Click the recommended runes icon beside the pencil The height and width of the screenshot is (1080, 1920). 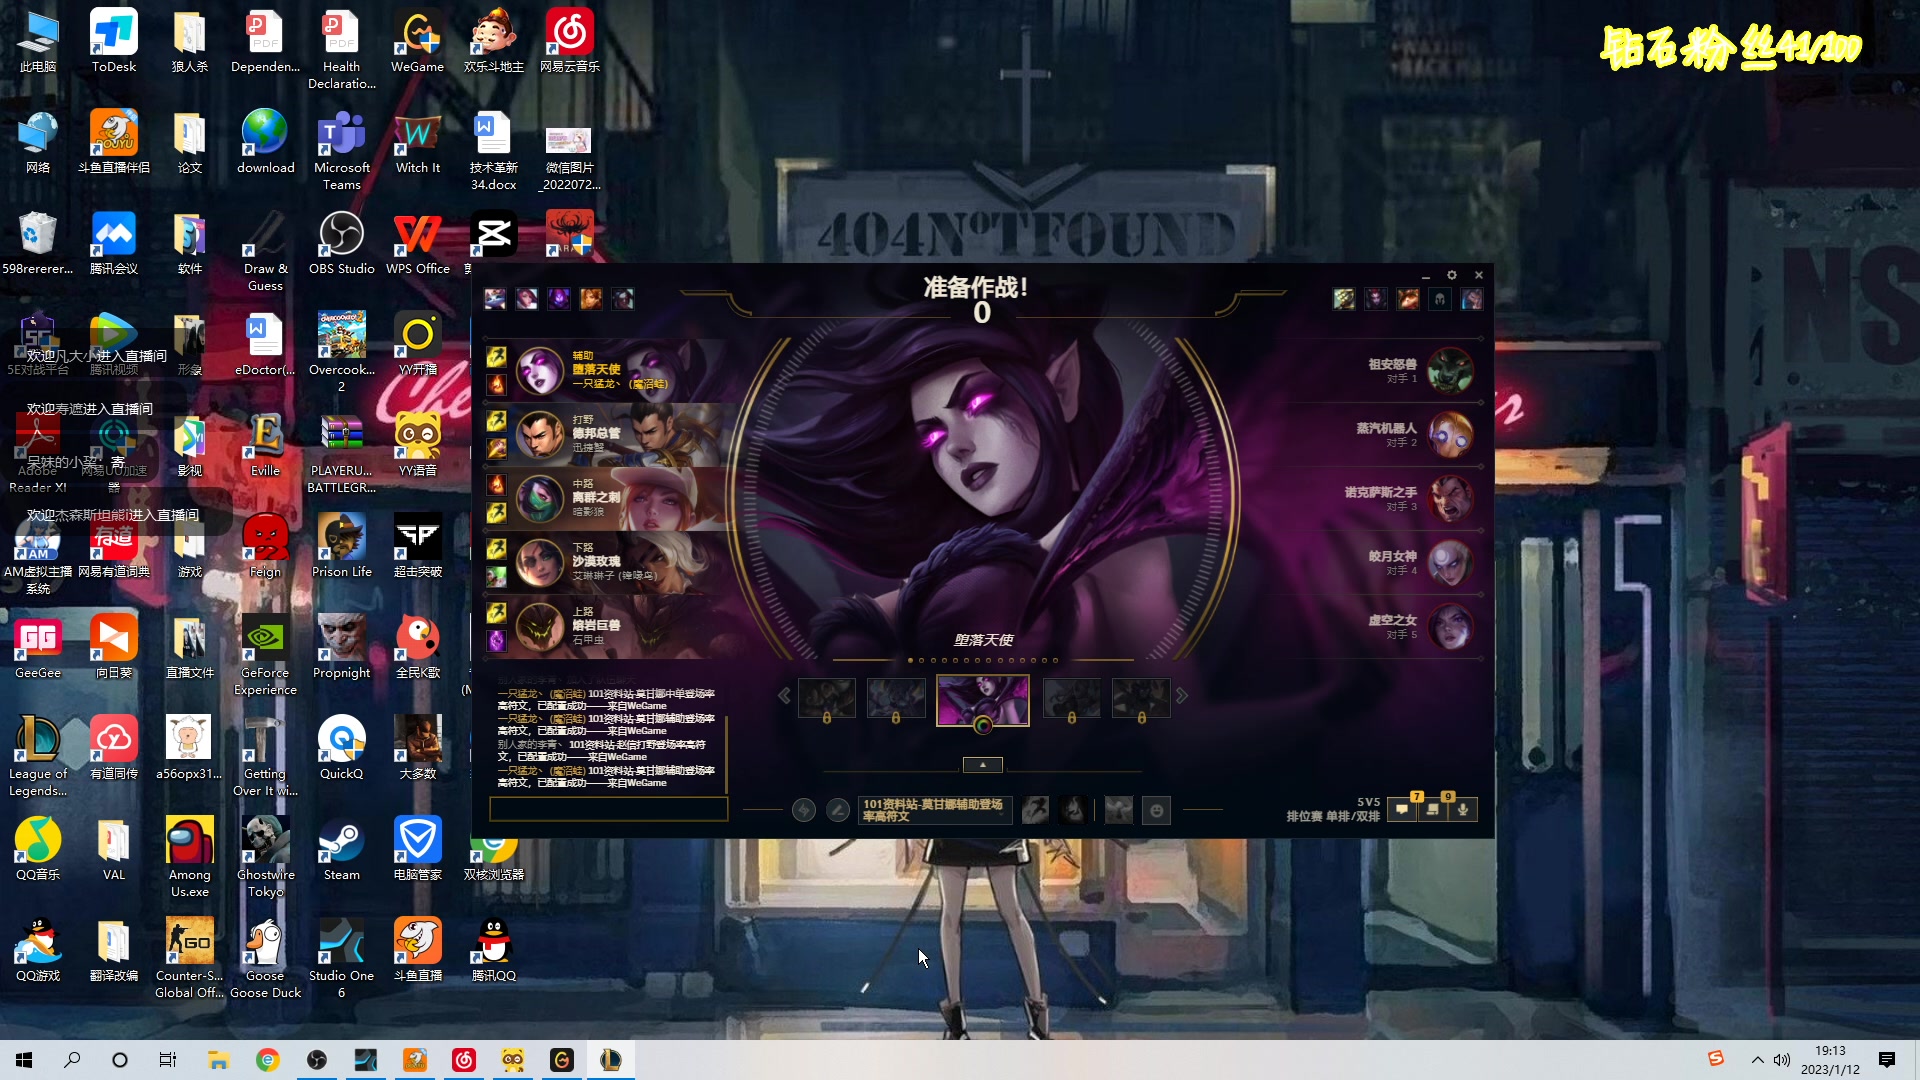pos(804,810)
